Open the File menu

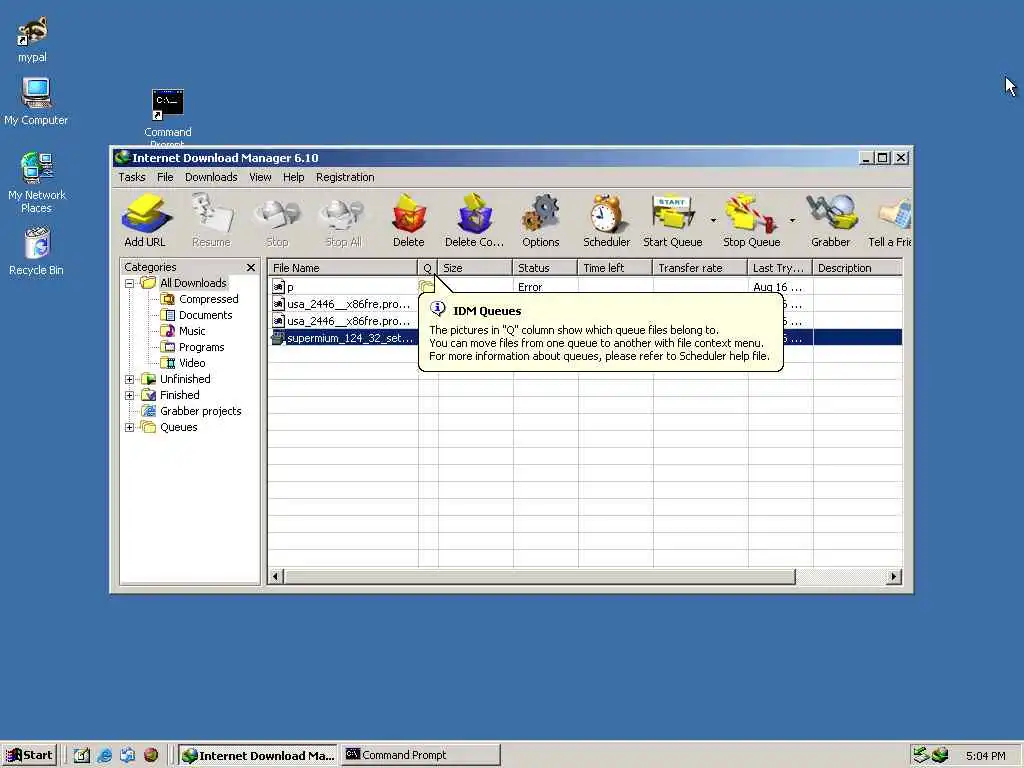coord(165,177)
